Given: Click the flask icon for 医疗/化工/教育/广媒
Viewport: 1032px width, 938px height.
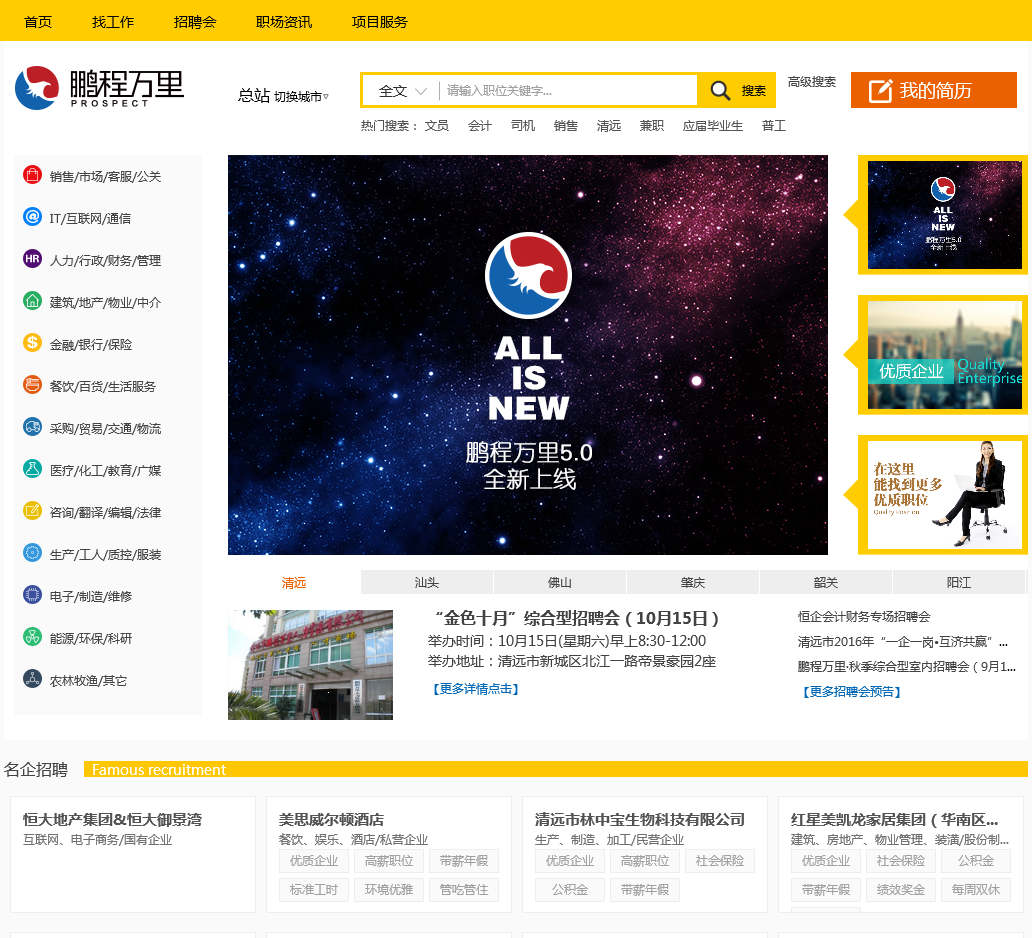Looking at the screenshot, I should coord(32,469).
